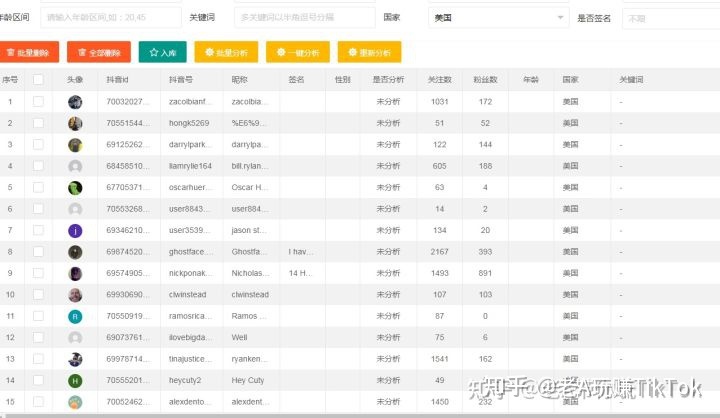This screenshot has height=418, width=720.
Task: Open avatar of ghostface row
Action: (75, 252)
